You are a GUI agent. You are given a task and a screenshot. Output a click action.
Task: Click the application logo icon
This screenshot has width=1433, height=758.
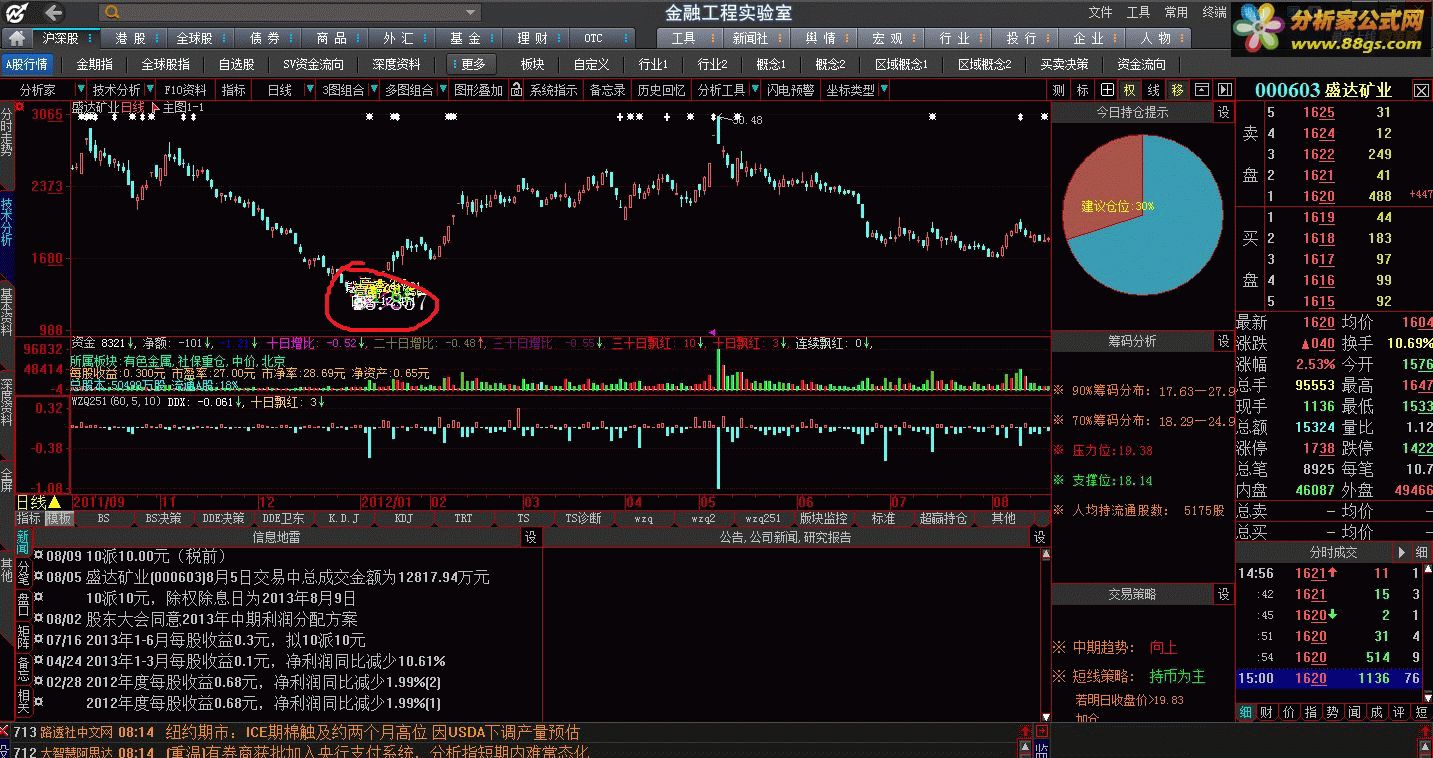(x=17, y=13)
